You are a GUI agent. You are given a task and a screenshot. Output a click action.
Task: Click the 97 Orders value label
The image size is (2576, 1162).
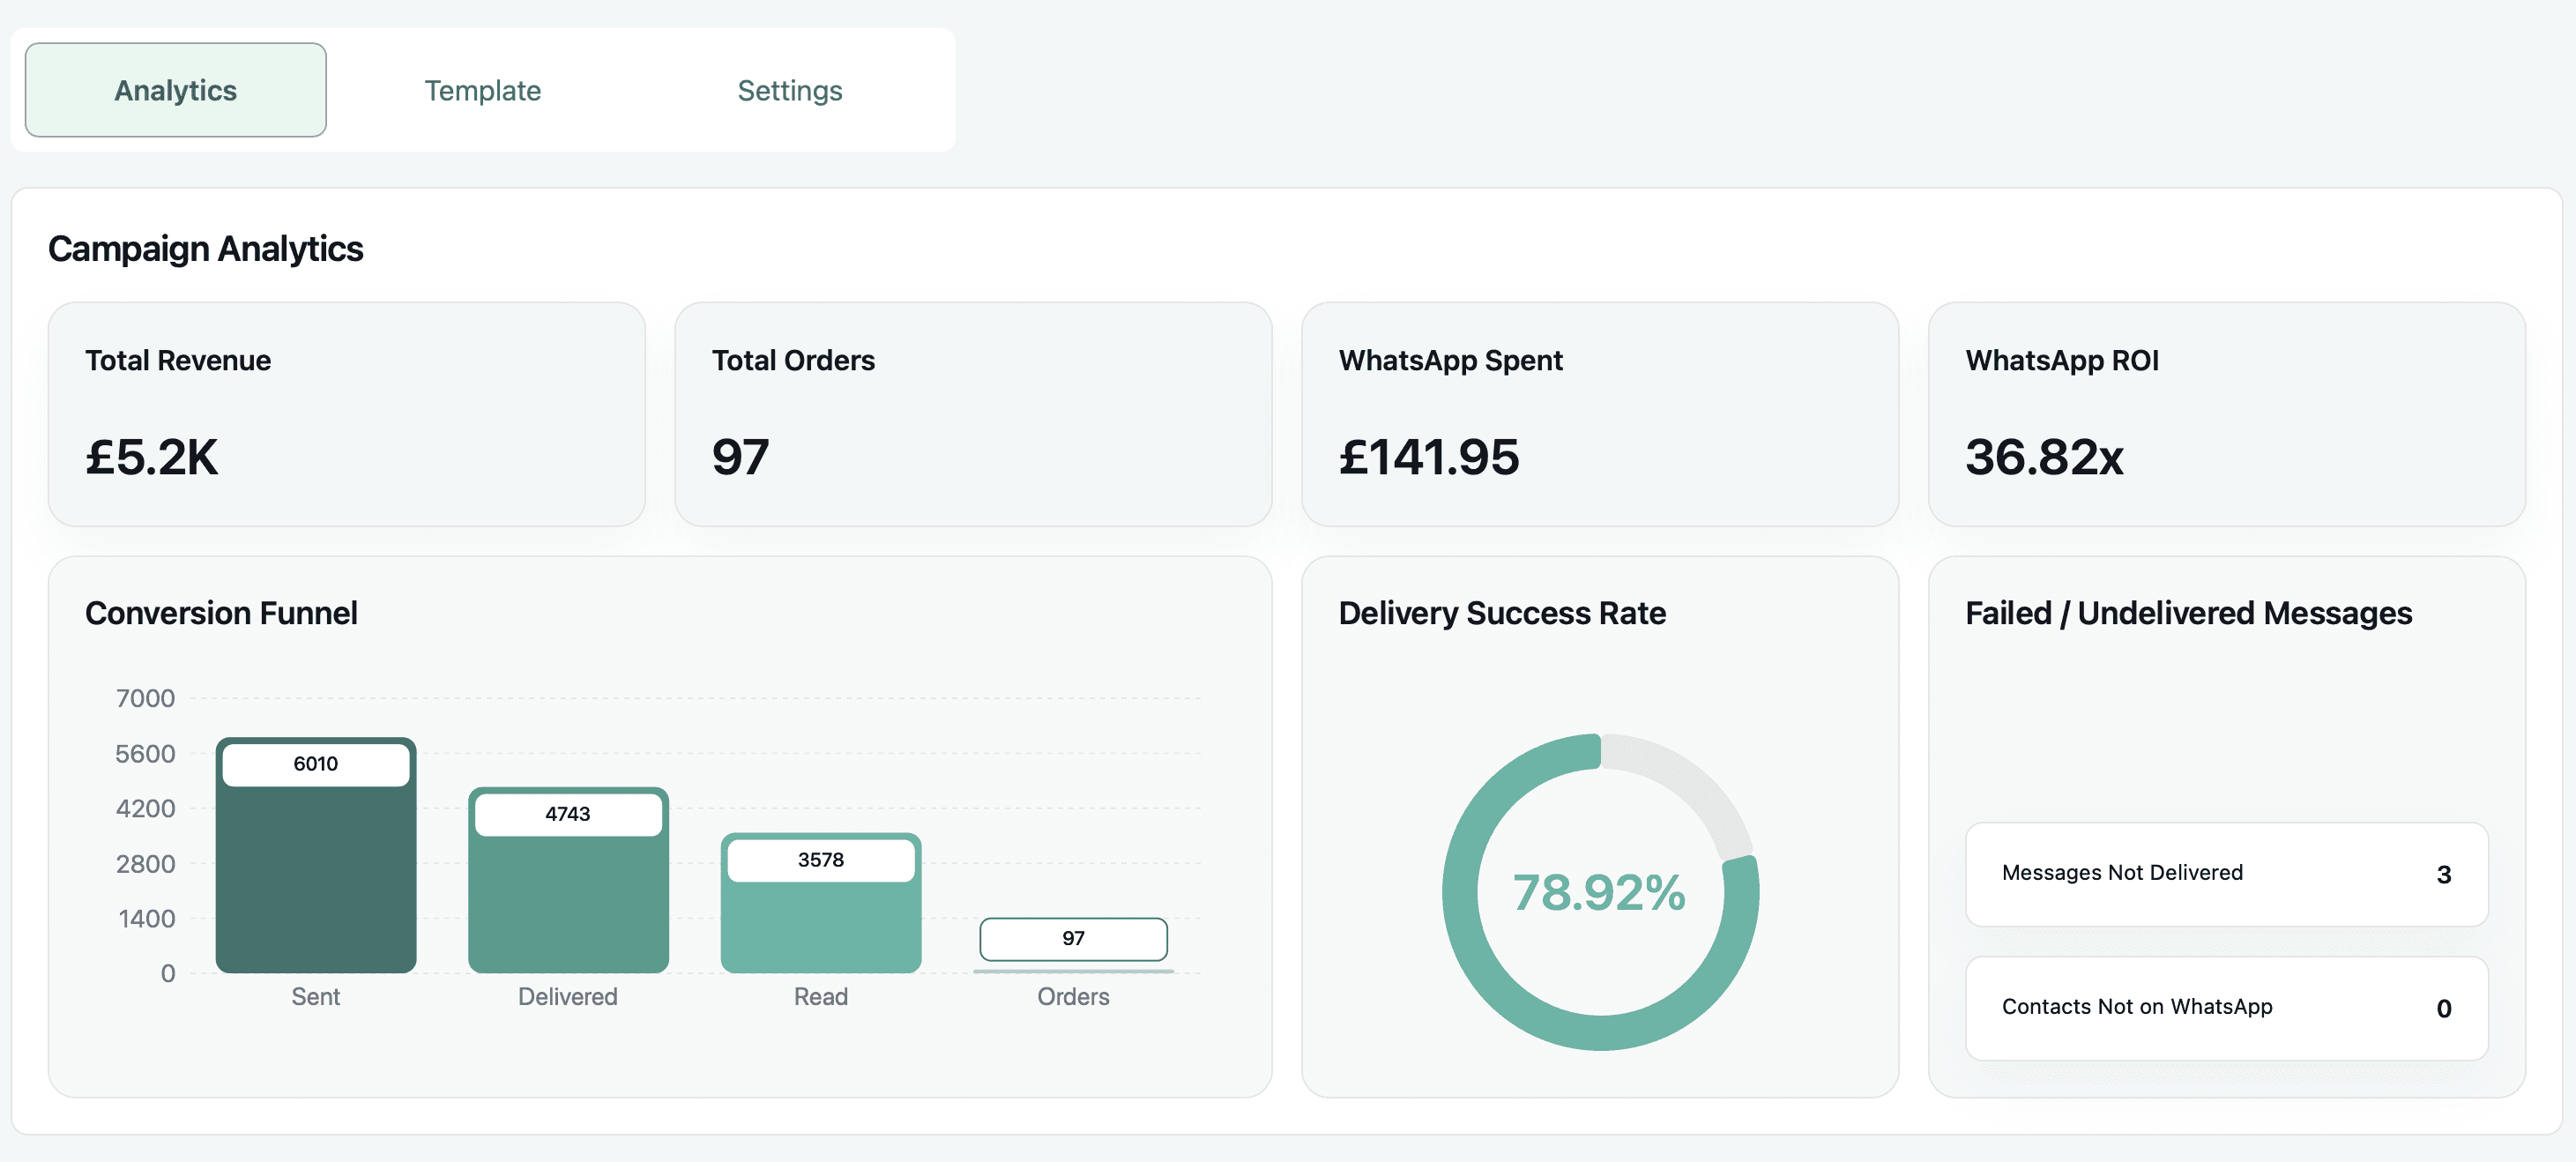tap(1072, 938)
